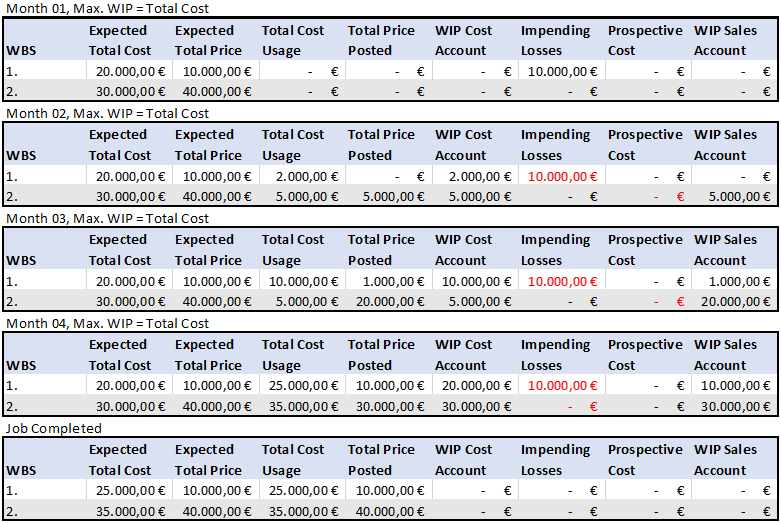Click the Month 01 table title text

pos(107,9)
